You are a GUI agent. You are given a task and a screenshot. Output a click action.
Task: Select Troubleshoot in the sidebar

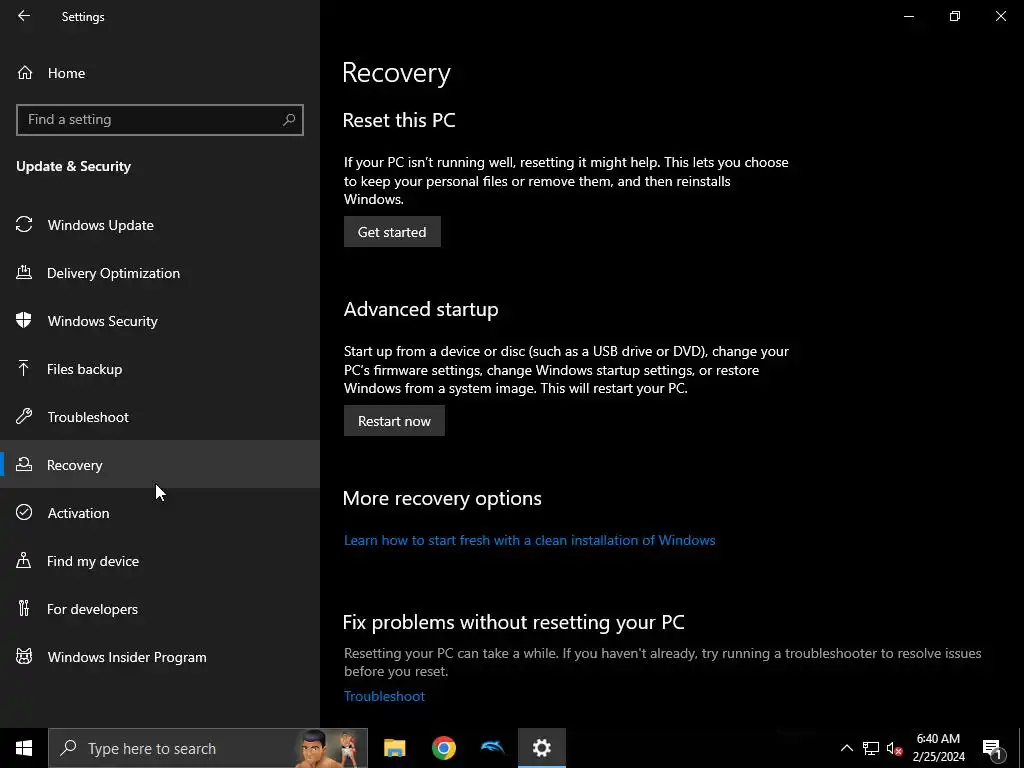[x=160, y=417]
